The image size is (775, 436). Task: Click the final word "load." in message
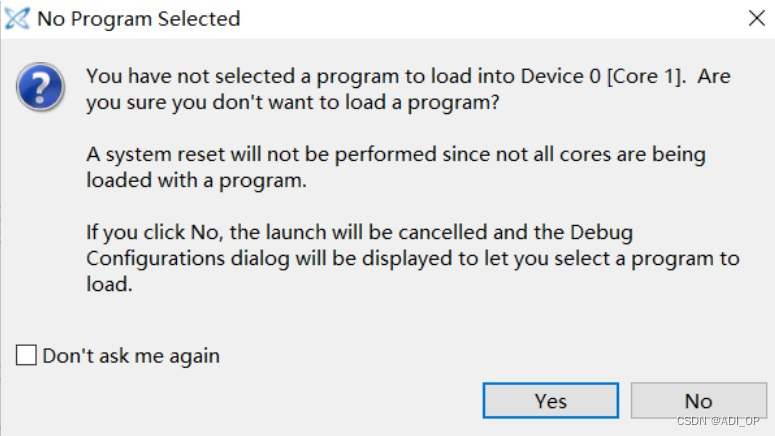(109, 284)
